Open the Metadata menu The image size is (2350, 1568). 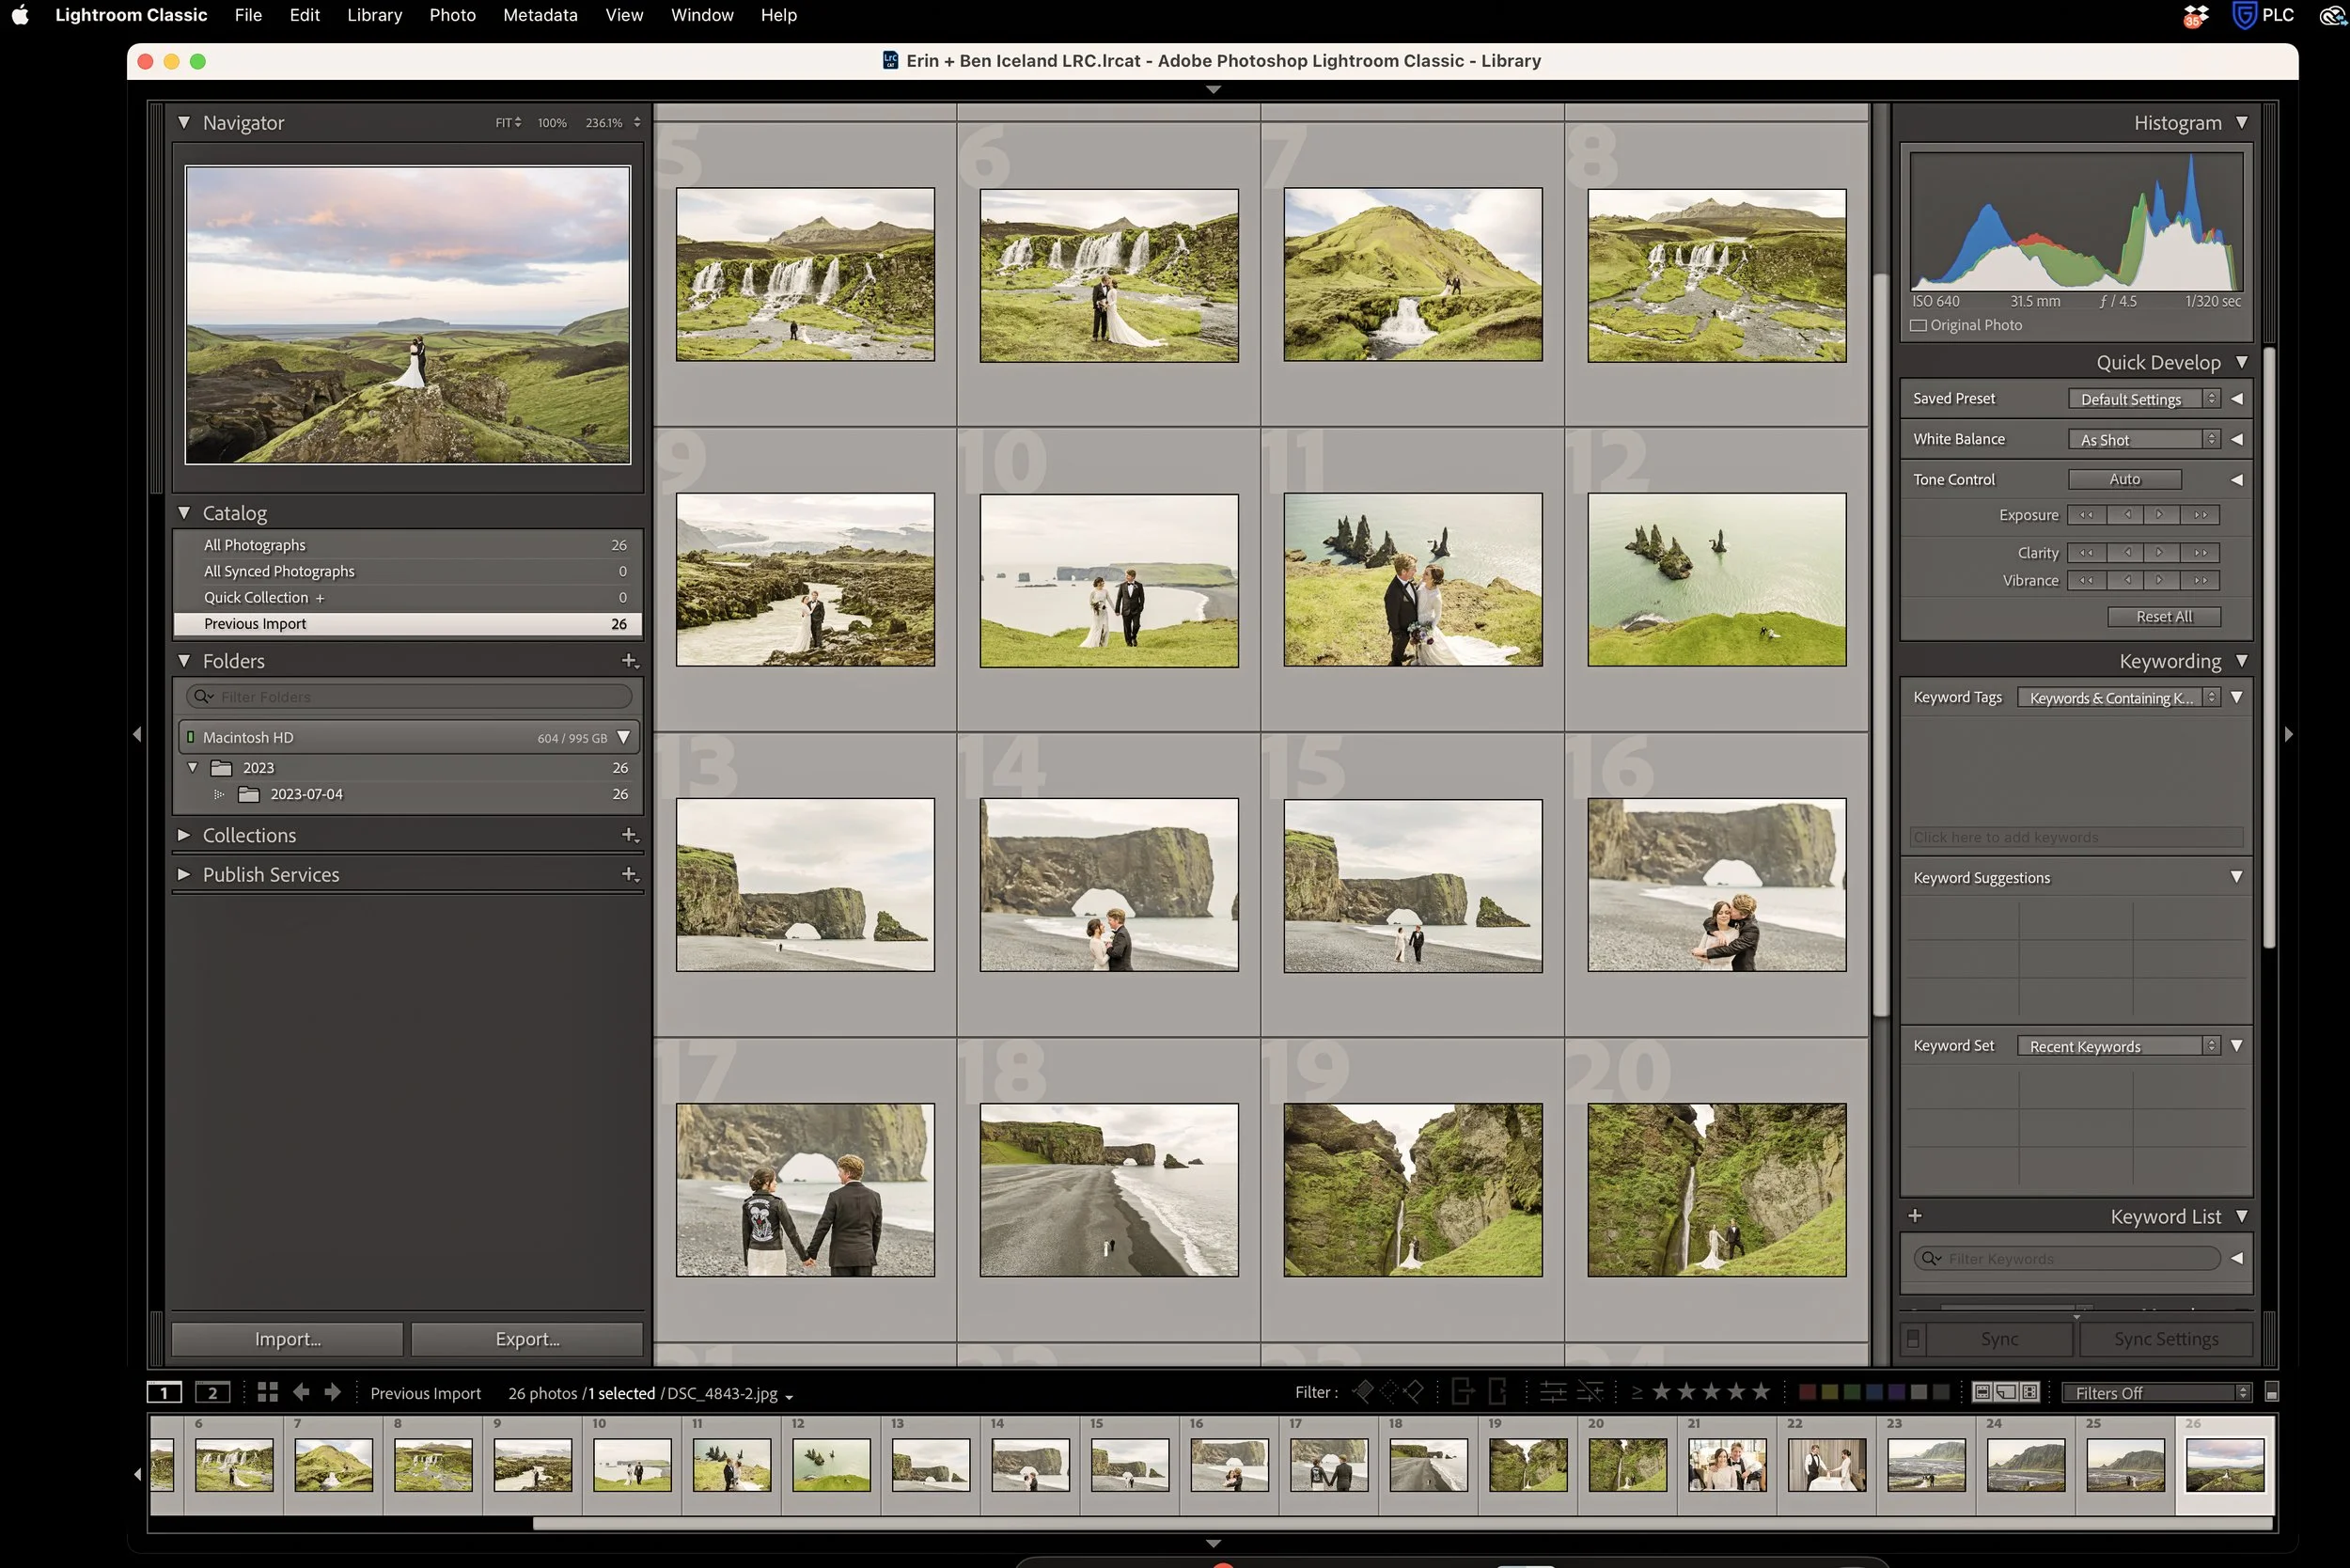click(x=540, y=15)
